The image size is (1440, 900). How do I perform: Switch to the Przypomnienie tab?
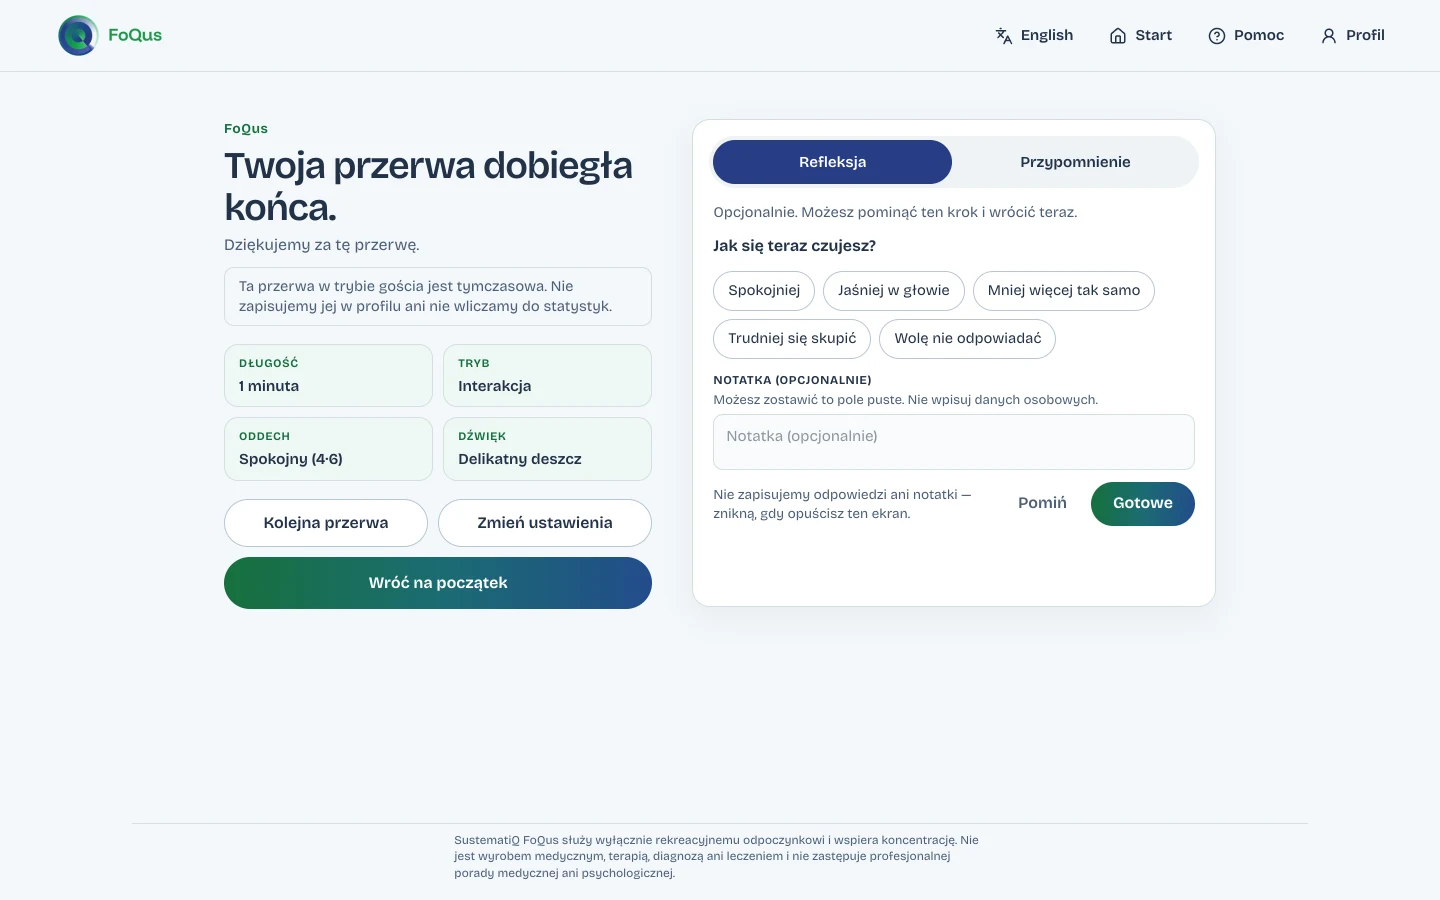point(1075,162)
